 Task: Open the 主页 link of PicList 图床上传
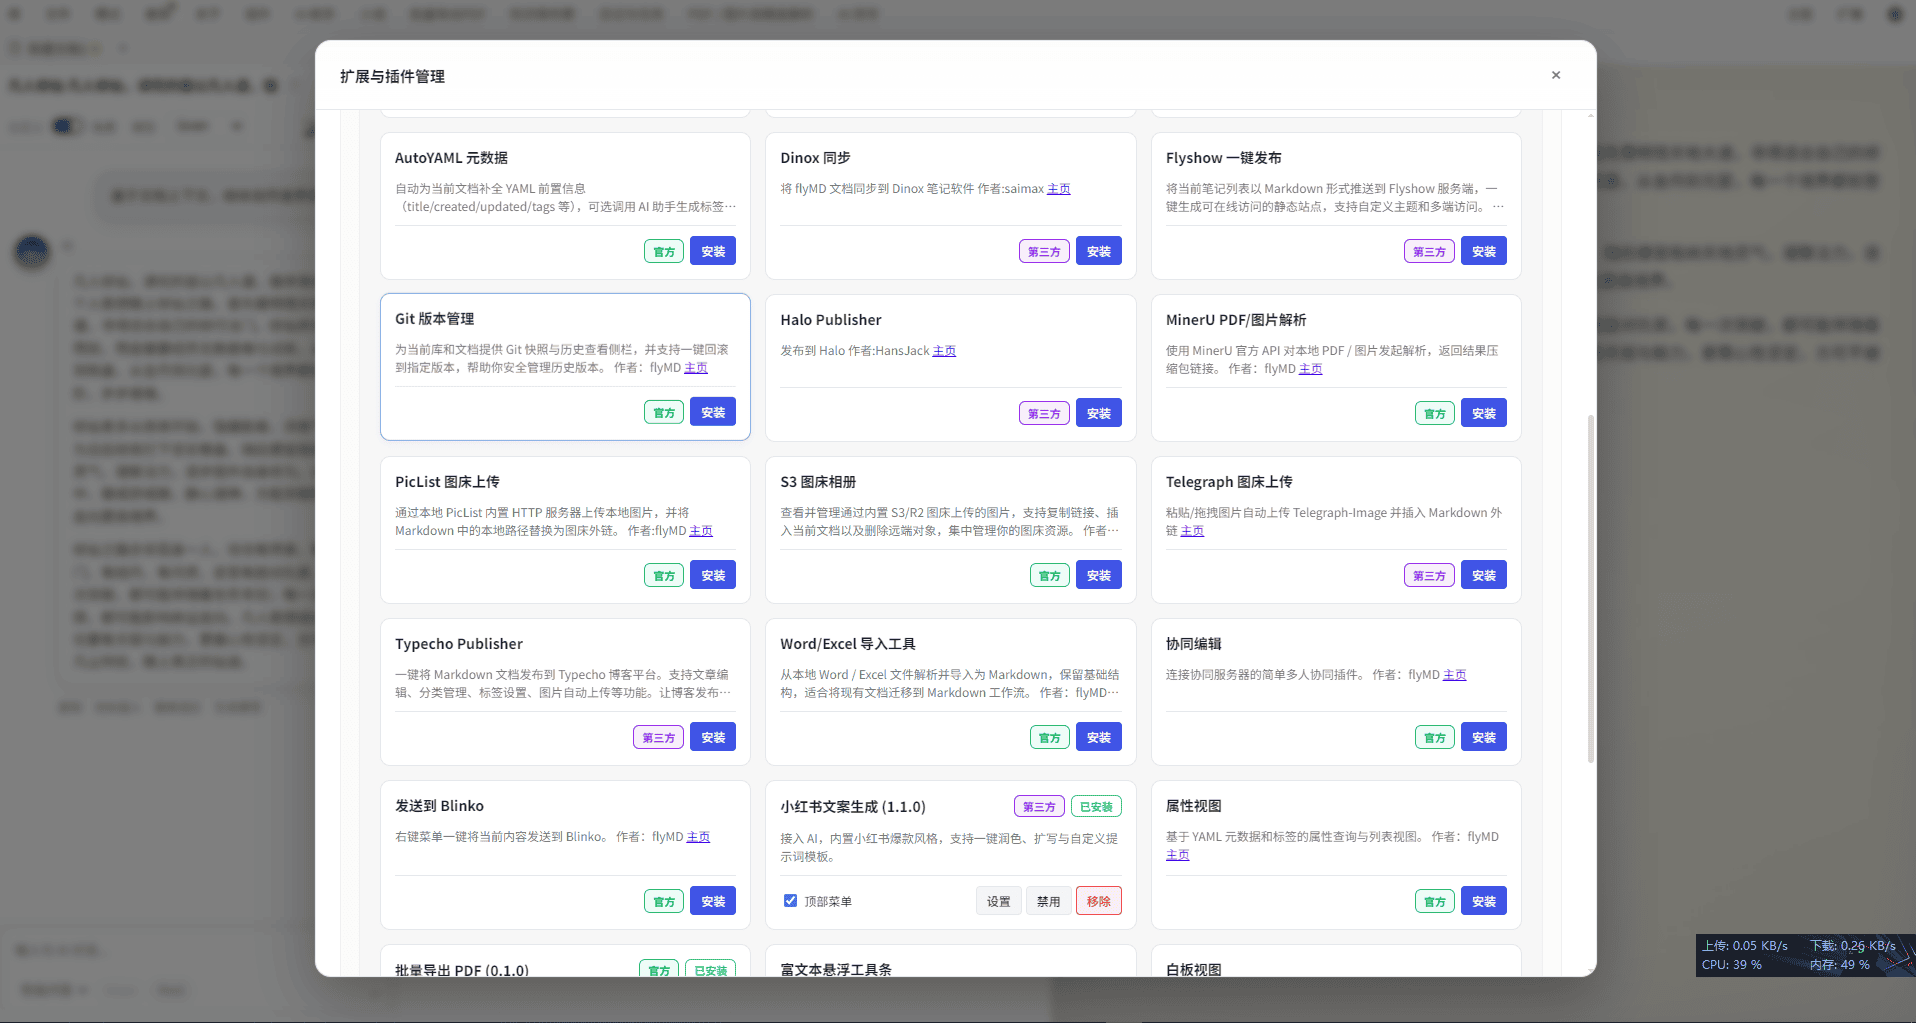click(x=701, y=531)
